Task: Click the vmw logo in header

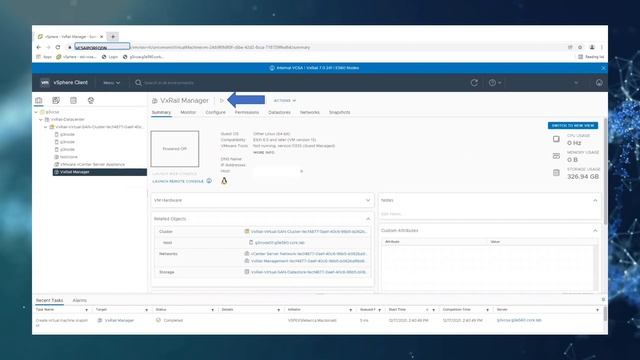Action: [x=45, y=82]
